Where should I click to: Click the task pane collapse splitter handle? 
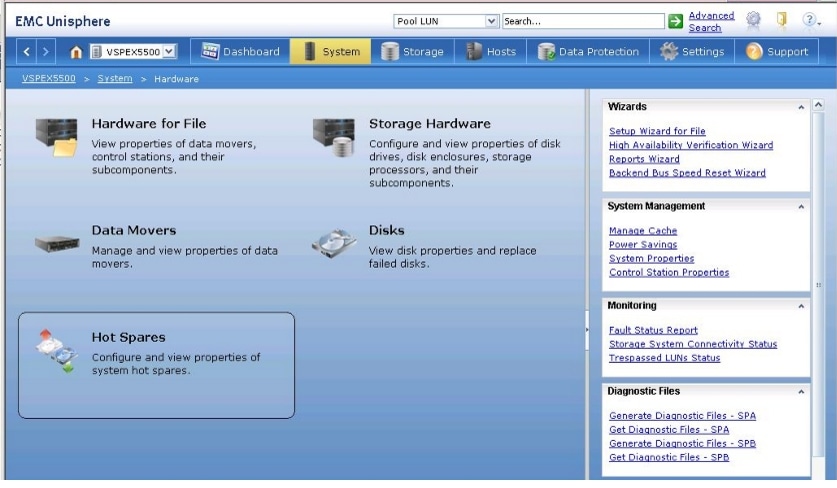coord(587,330)
